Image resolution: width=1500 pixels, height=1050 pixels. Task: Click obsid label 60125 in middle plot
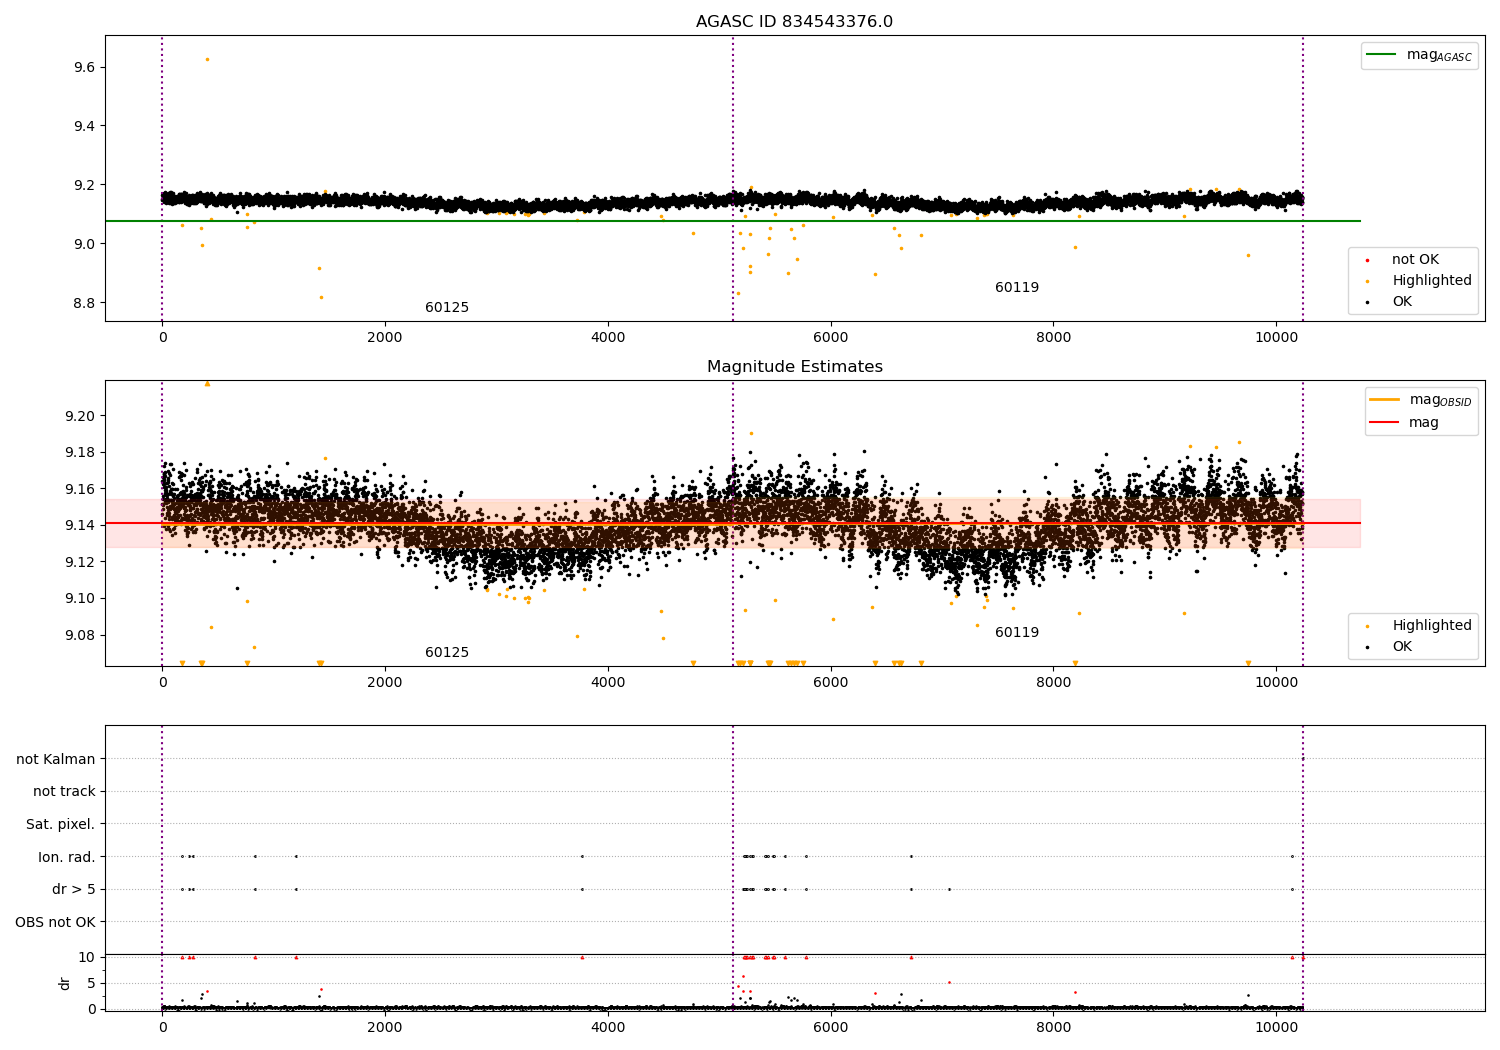click(447, 653)
